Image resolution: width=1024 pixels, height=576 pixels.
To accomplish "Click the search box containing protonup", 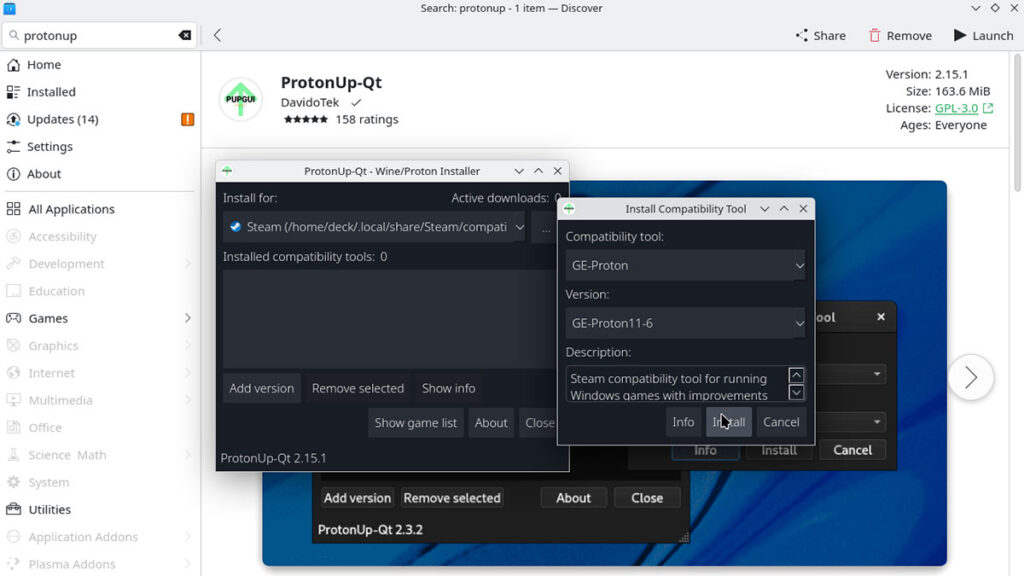I will 100,35.
